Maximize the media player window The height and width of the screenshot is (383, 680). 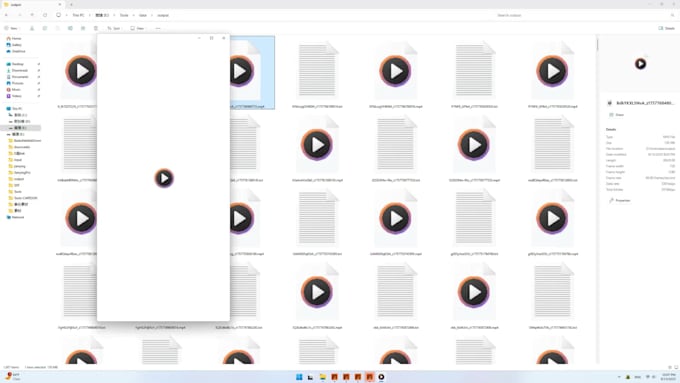pyautogui.click(x=211, y=38)
